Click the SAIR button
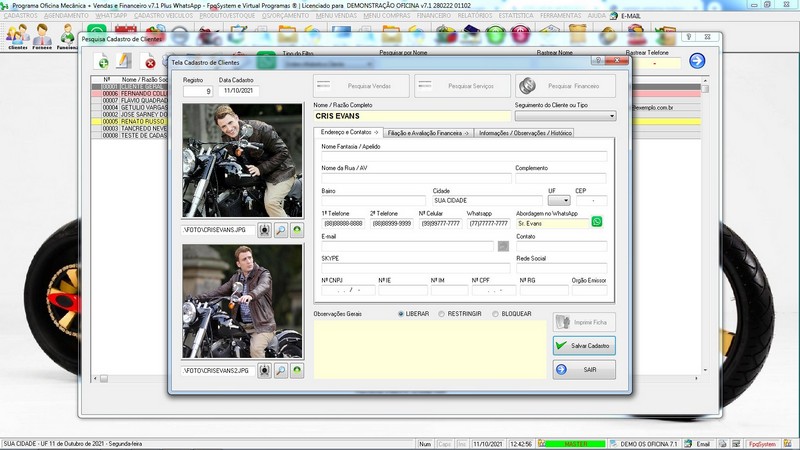800x450 pixels. click(x=584, y=369)
